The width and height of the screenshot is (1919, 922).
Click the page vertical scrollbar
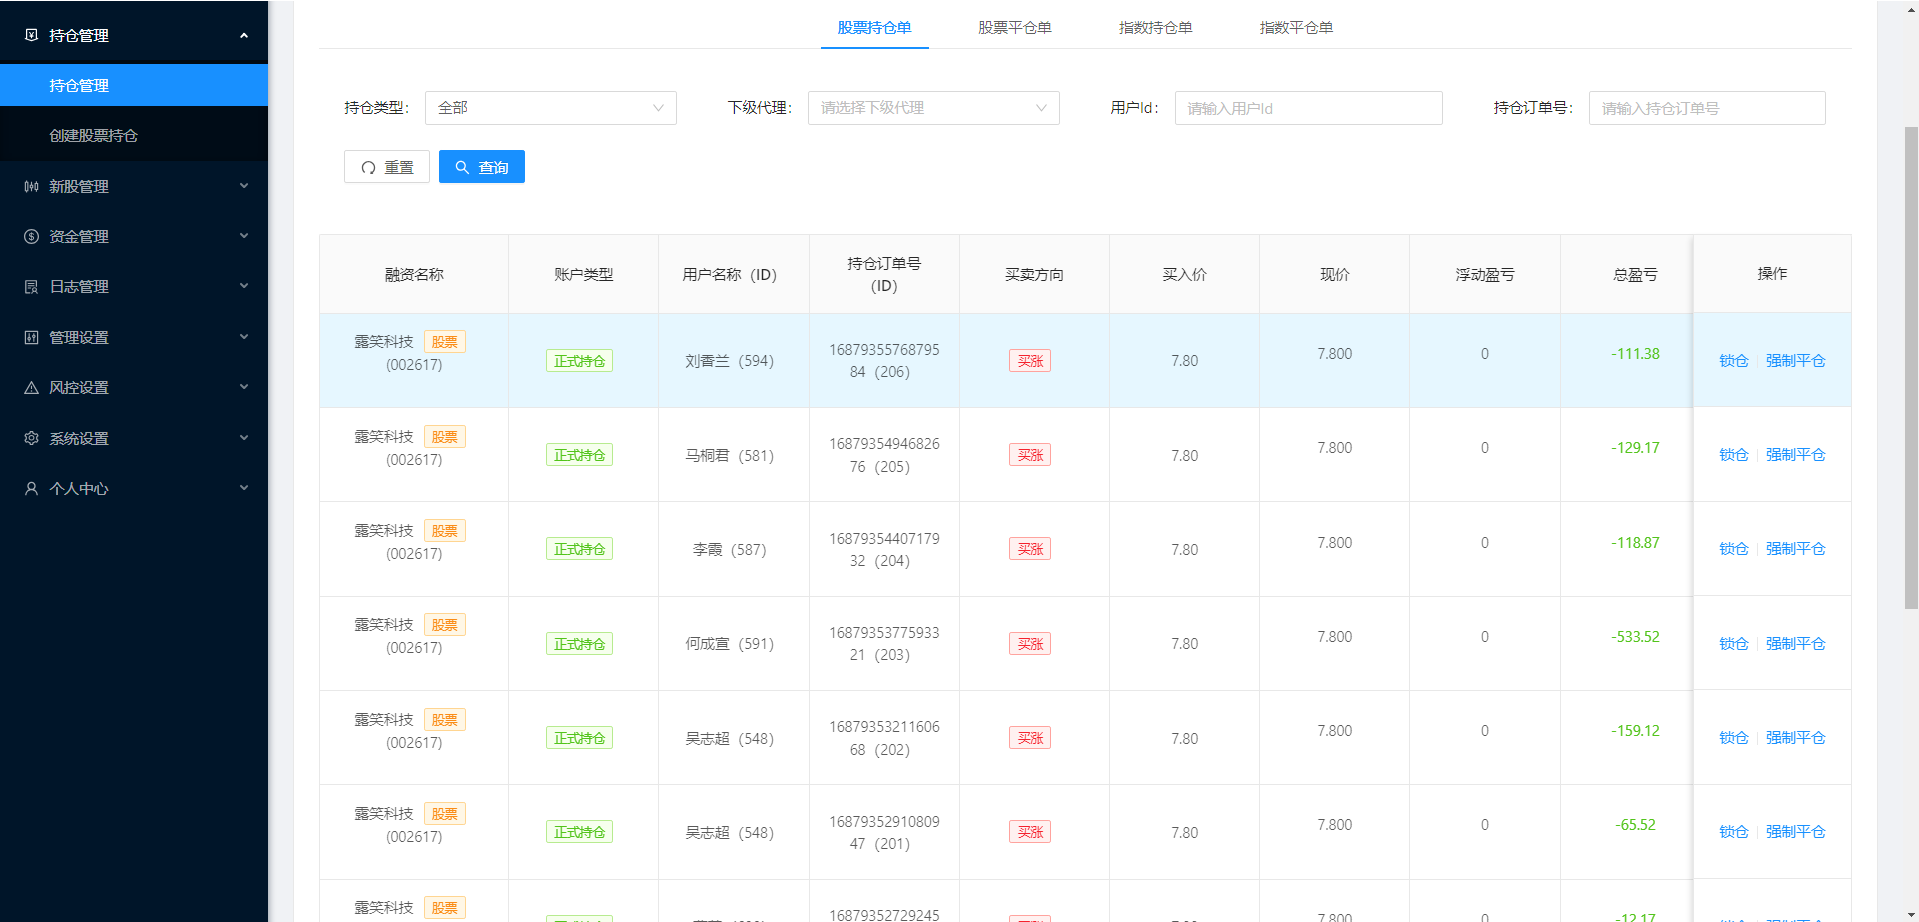pyautogui.click(x=1910, y=368)
